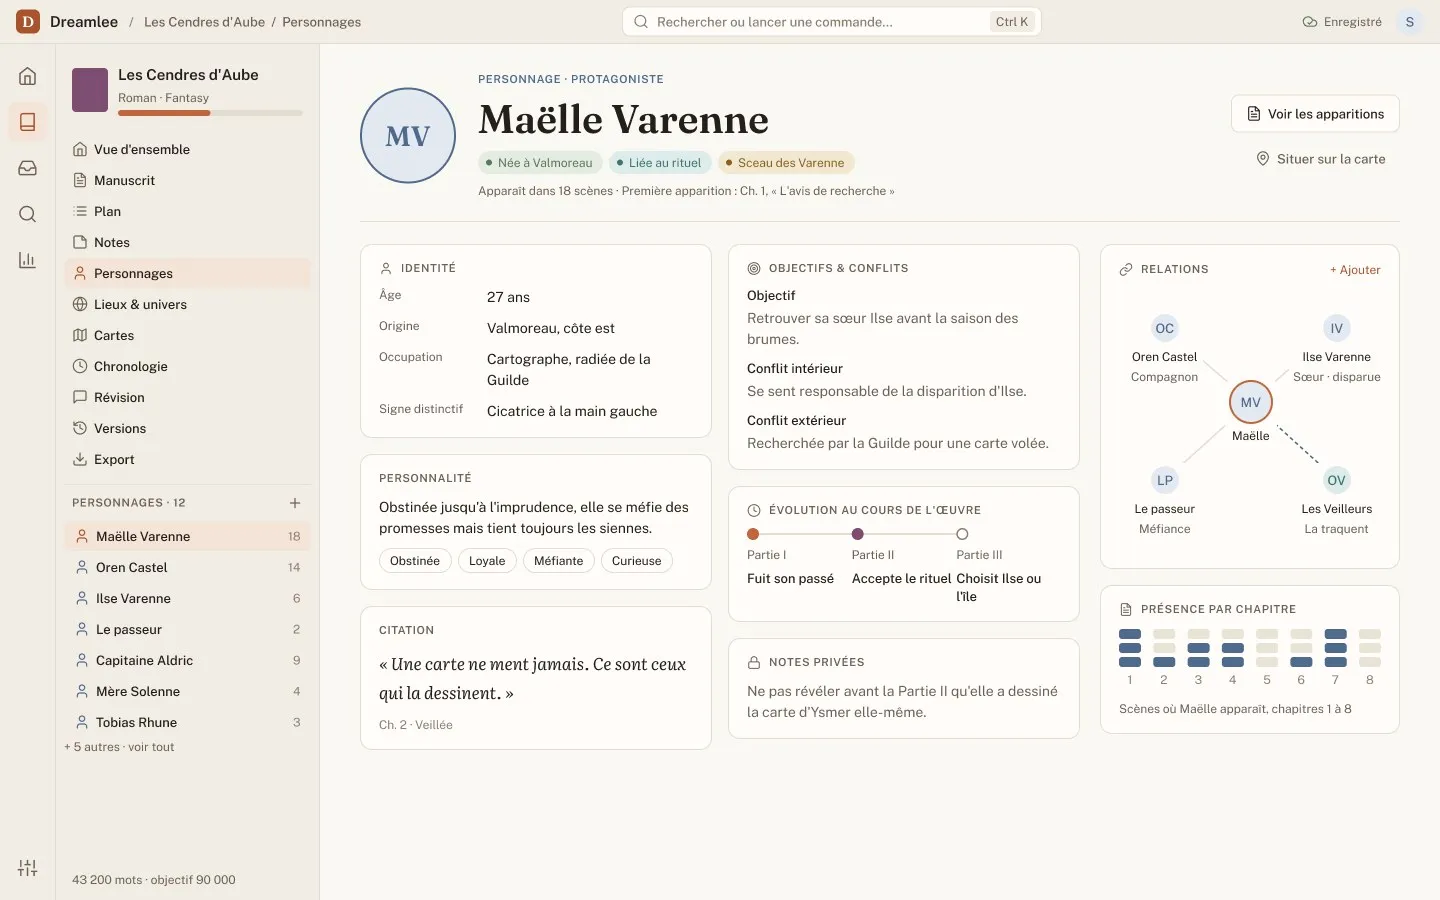Image resolution: width=1440 pixels, height=900 pixels.
Task: Expand the list with 5 autres · voir tout
Action: coord(119,747)
